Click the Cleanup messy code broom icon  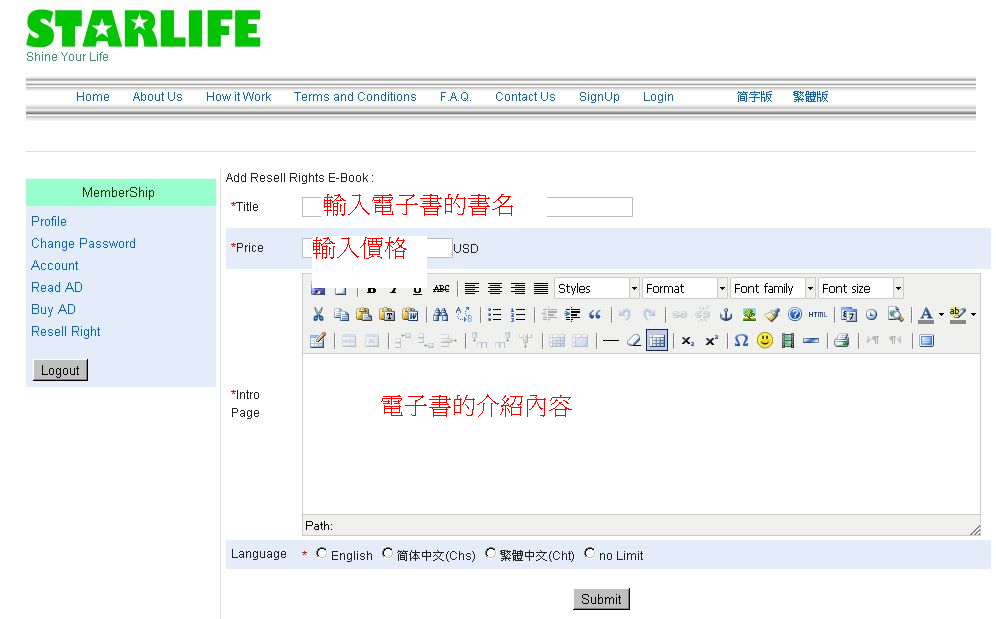pyautogui.click(x=772, y=314)
